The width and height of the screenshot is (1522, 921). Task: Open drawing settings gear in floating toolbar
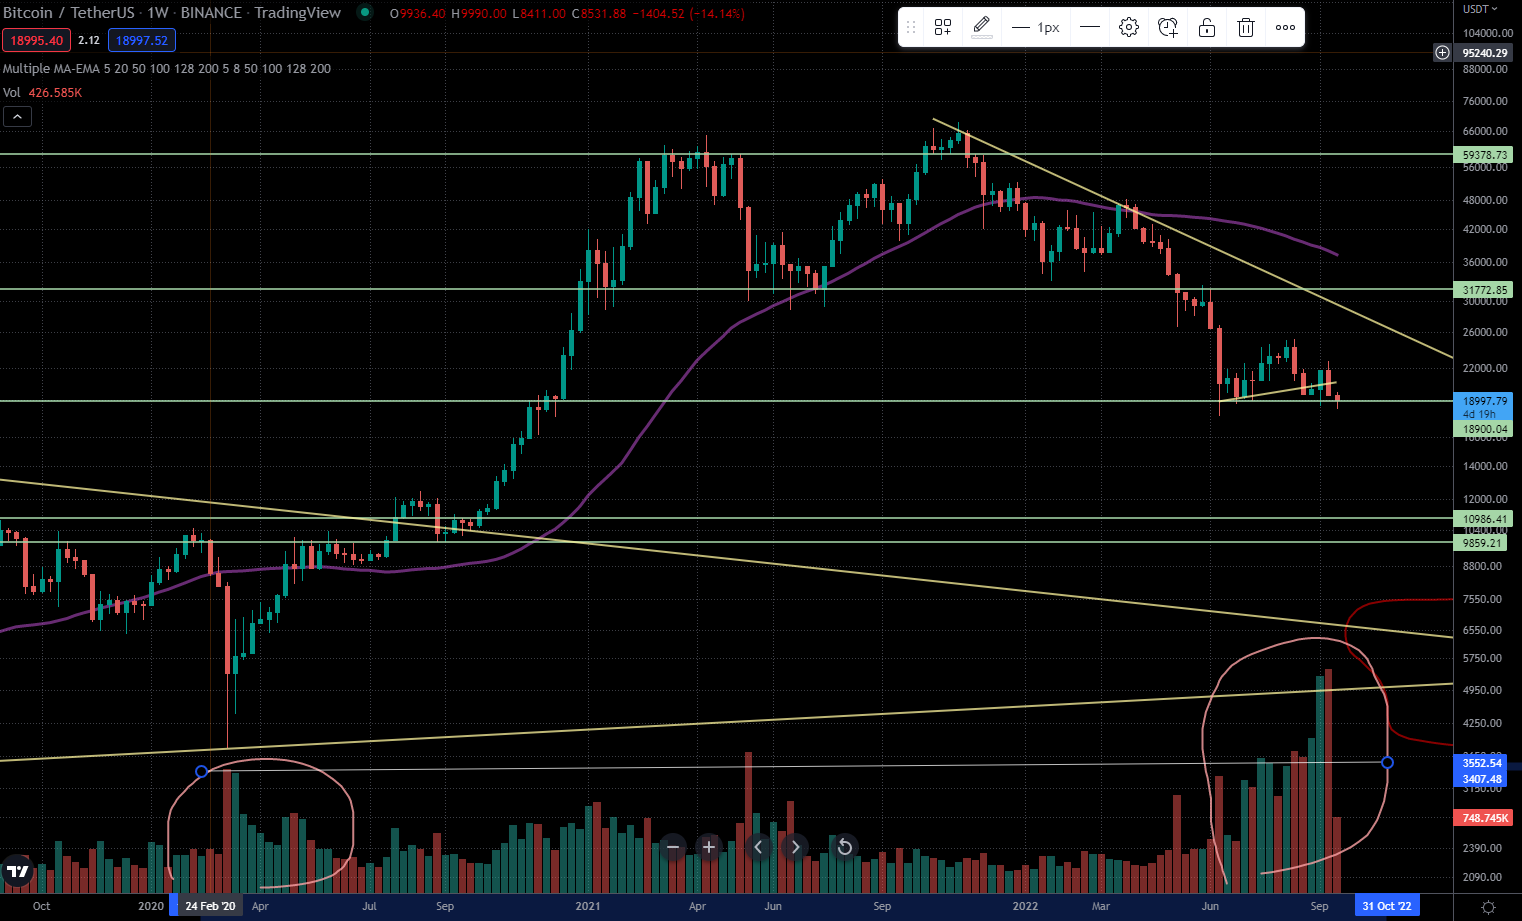pyautogui.click(x=1129, y=28)
